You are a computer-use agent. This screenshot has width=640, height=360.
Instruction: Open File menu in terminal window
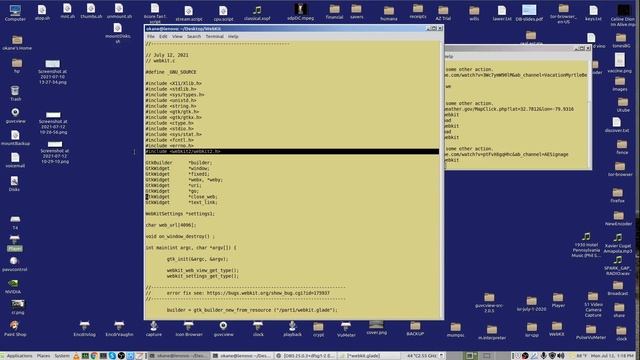coord(151,36)
